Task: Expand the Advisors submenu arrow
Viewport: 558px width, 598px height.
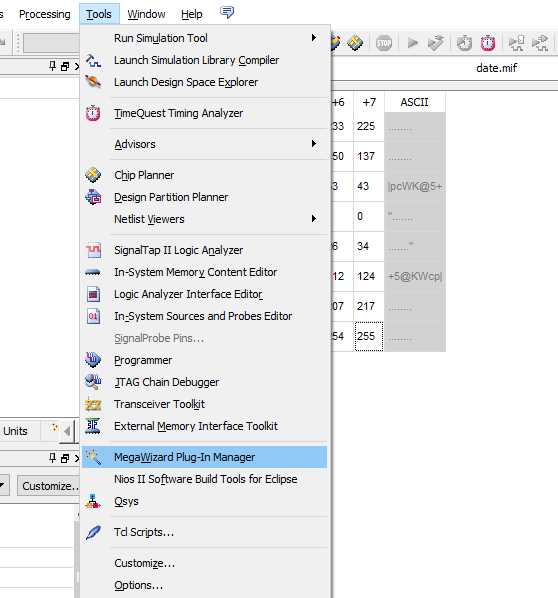Action: (314, 143)
